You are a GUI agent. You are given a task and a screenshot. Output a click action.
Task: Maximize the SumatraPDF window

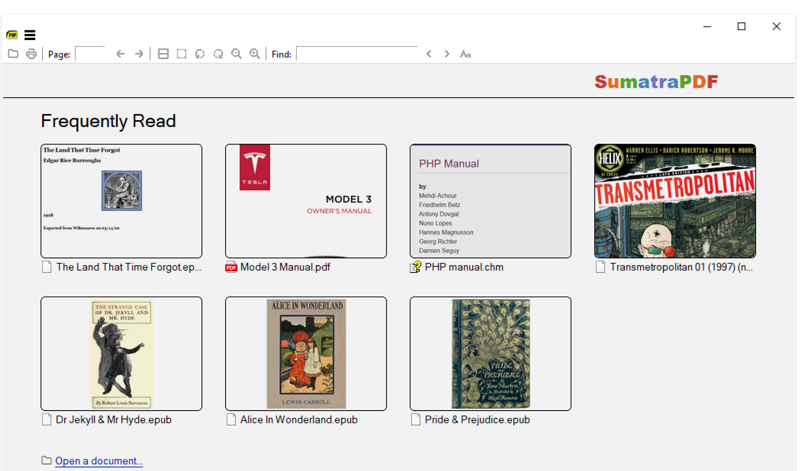click(741, 27)
